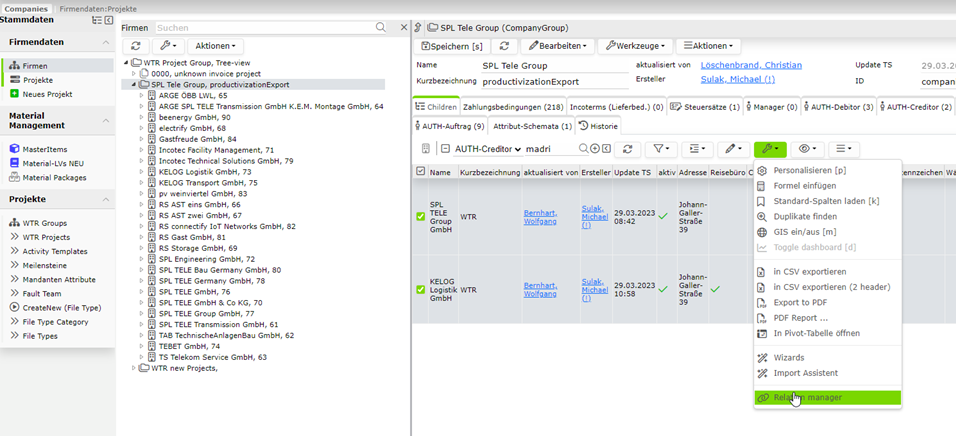Uncheck the KELOG Logistik GmbH row checkbox
Image resolution: width=956 pixels, height=436 pixels.
(x=420, y=290)
